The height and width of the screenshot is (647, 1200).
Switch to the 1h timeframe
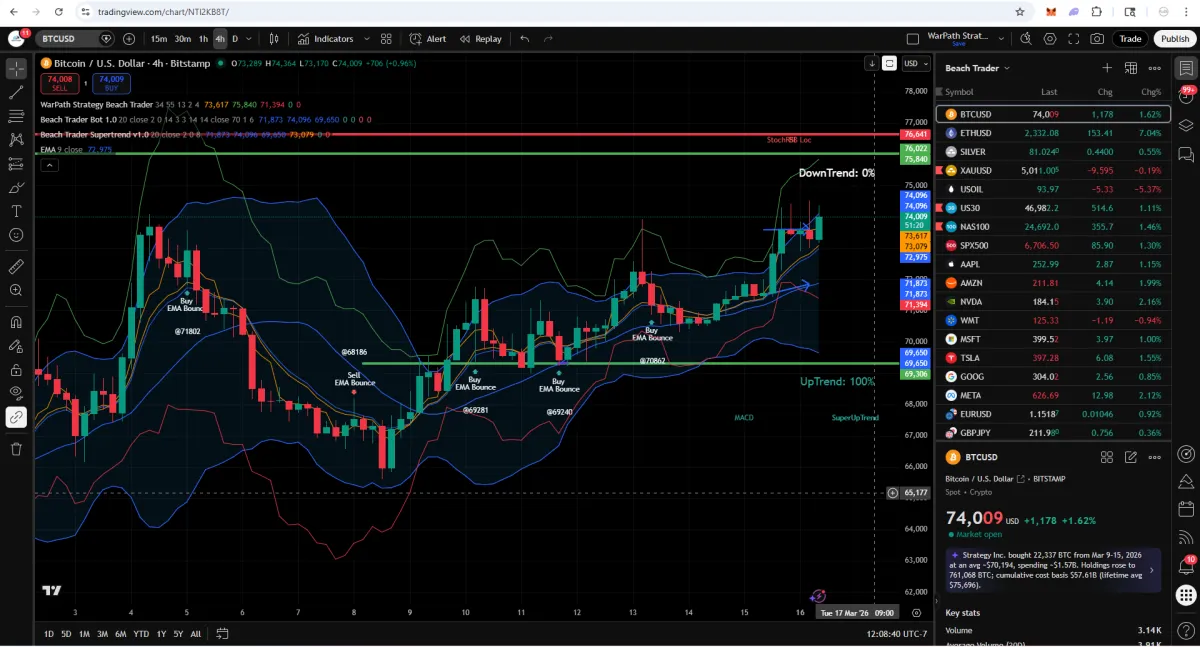[203, 39]
